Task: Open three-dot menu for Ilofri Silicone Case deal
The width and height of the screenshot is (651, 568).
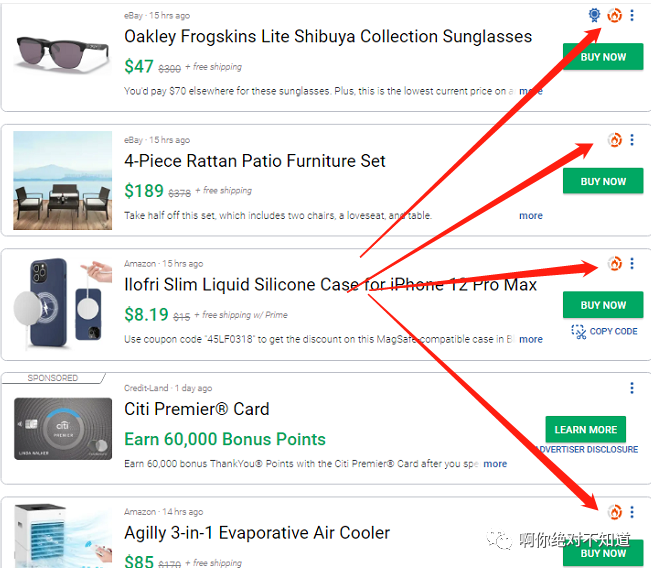Action: (632, 264)
